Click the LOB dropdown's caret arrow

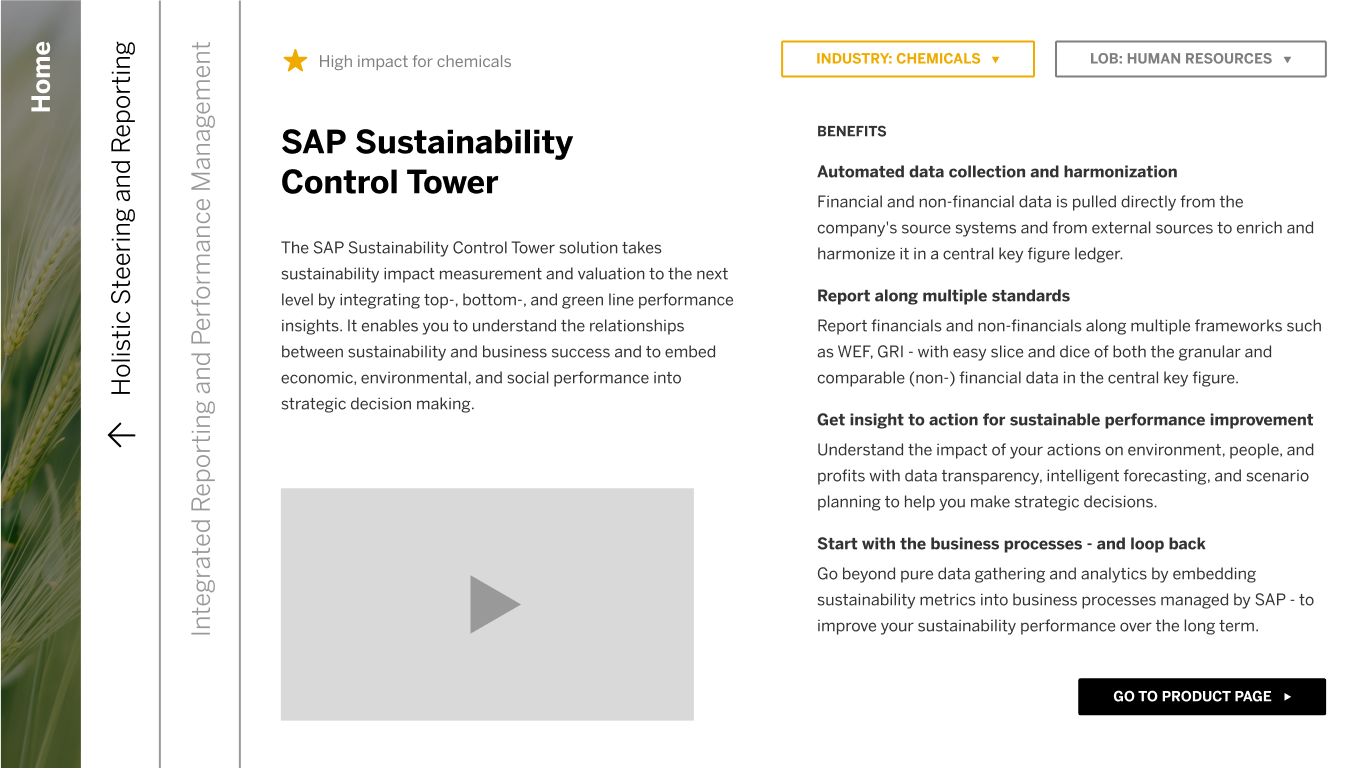1287,59
